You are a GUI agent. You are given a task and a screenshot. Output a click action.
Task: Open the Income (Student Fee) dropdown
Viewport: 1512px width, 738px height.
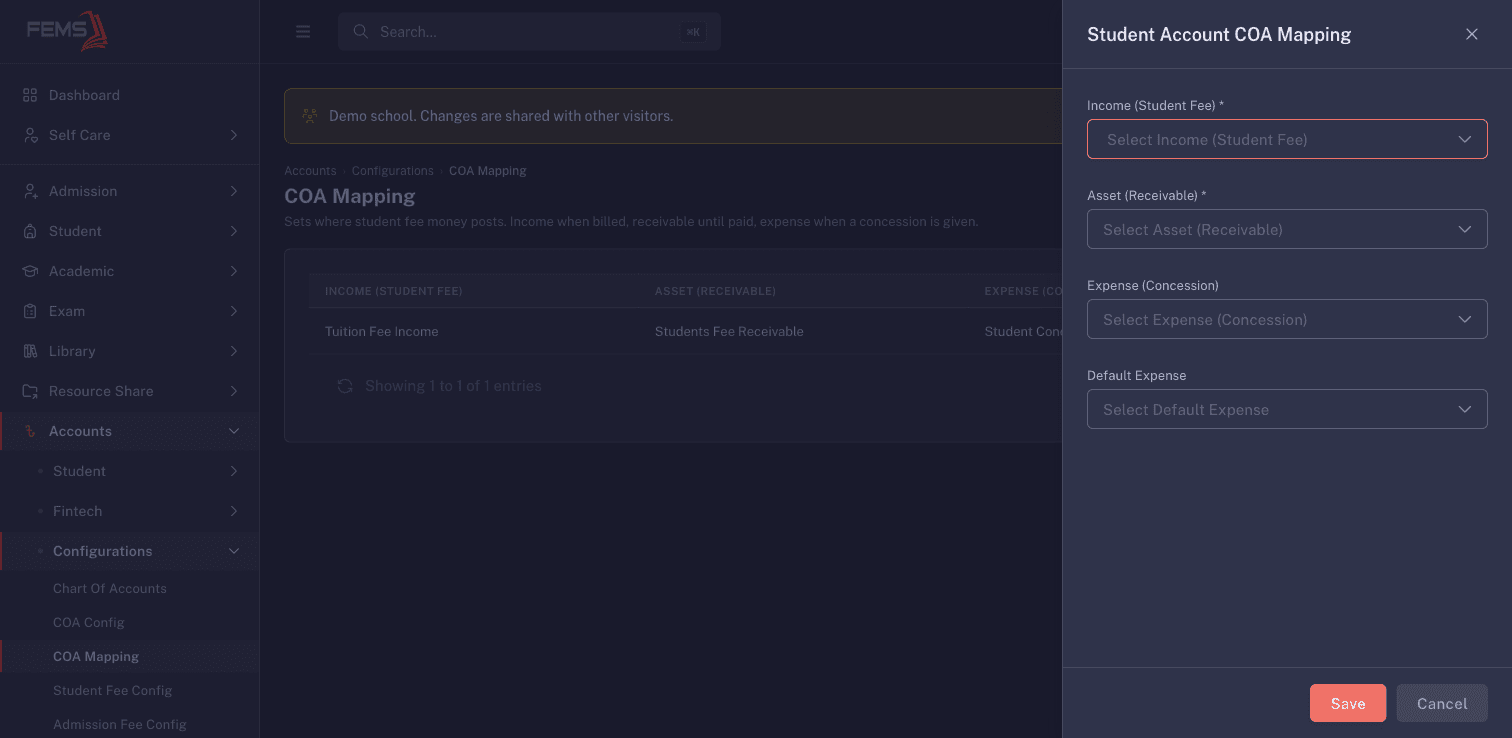[x=1287, y=140]
